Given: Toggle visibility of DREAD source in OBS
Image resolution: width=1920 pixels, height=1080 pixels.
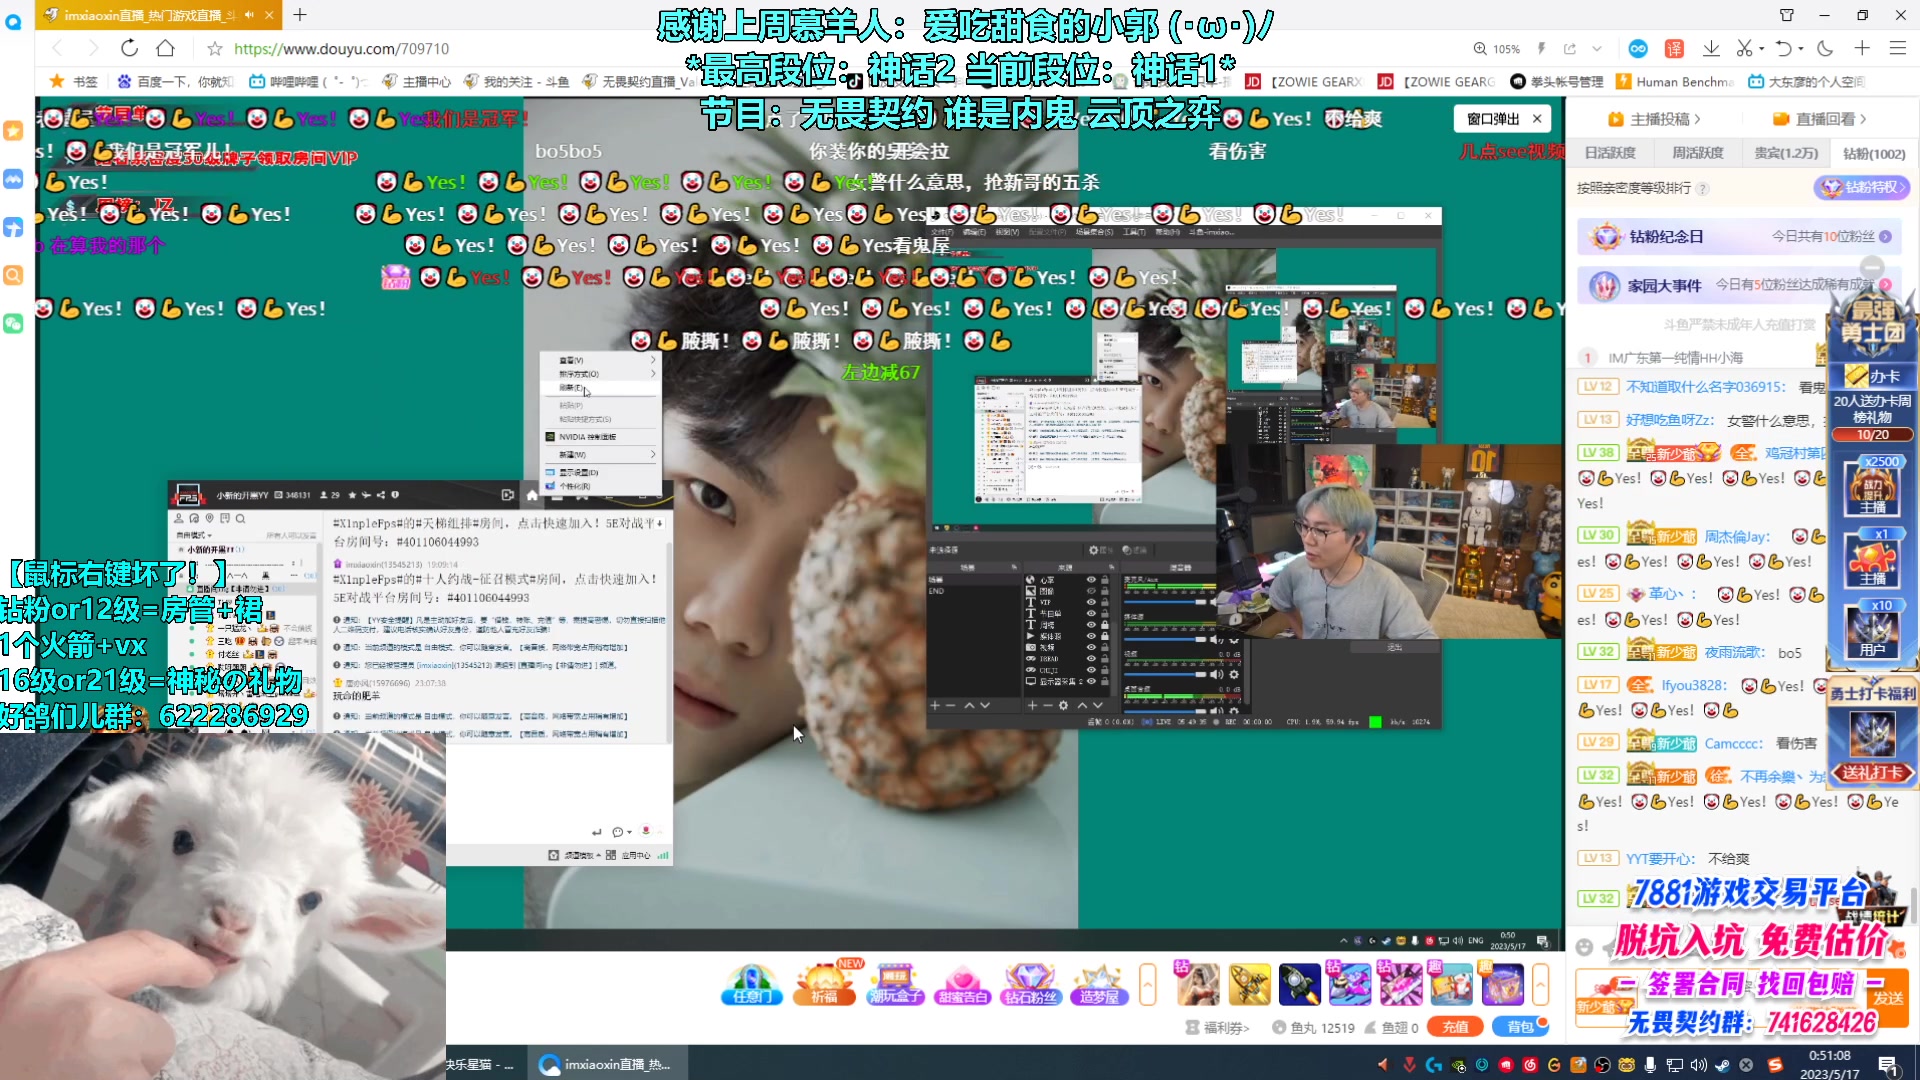Looking at the screenshot, I should [1091, 658].
